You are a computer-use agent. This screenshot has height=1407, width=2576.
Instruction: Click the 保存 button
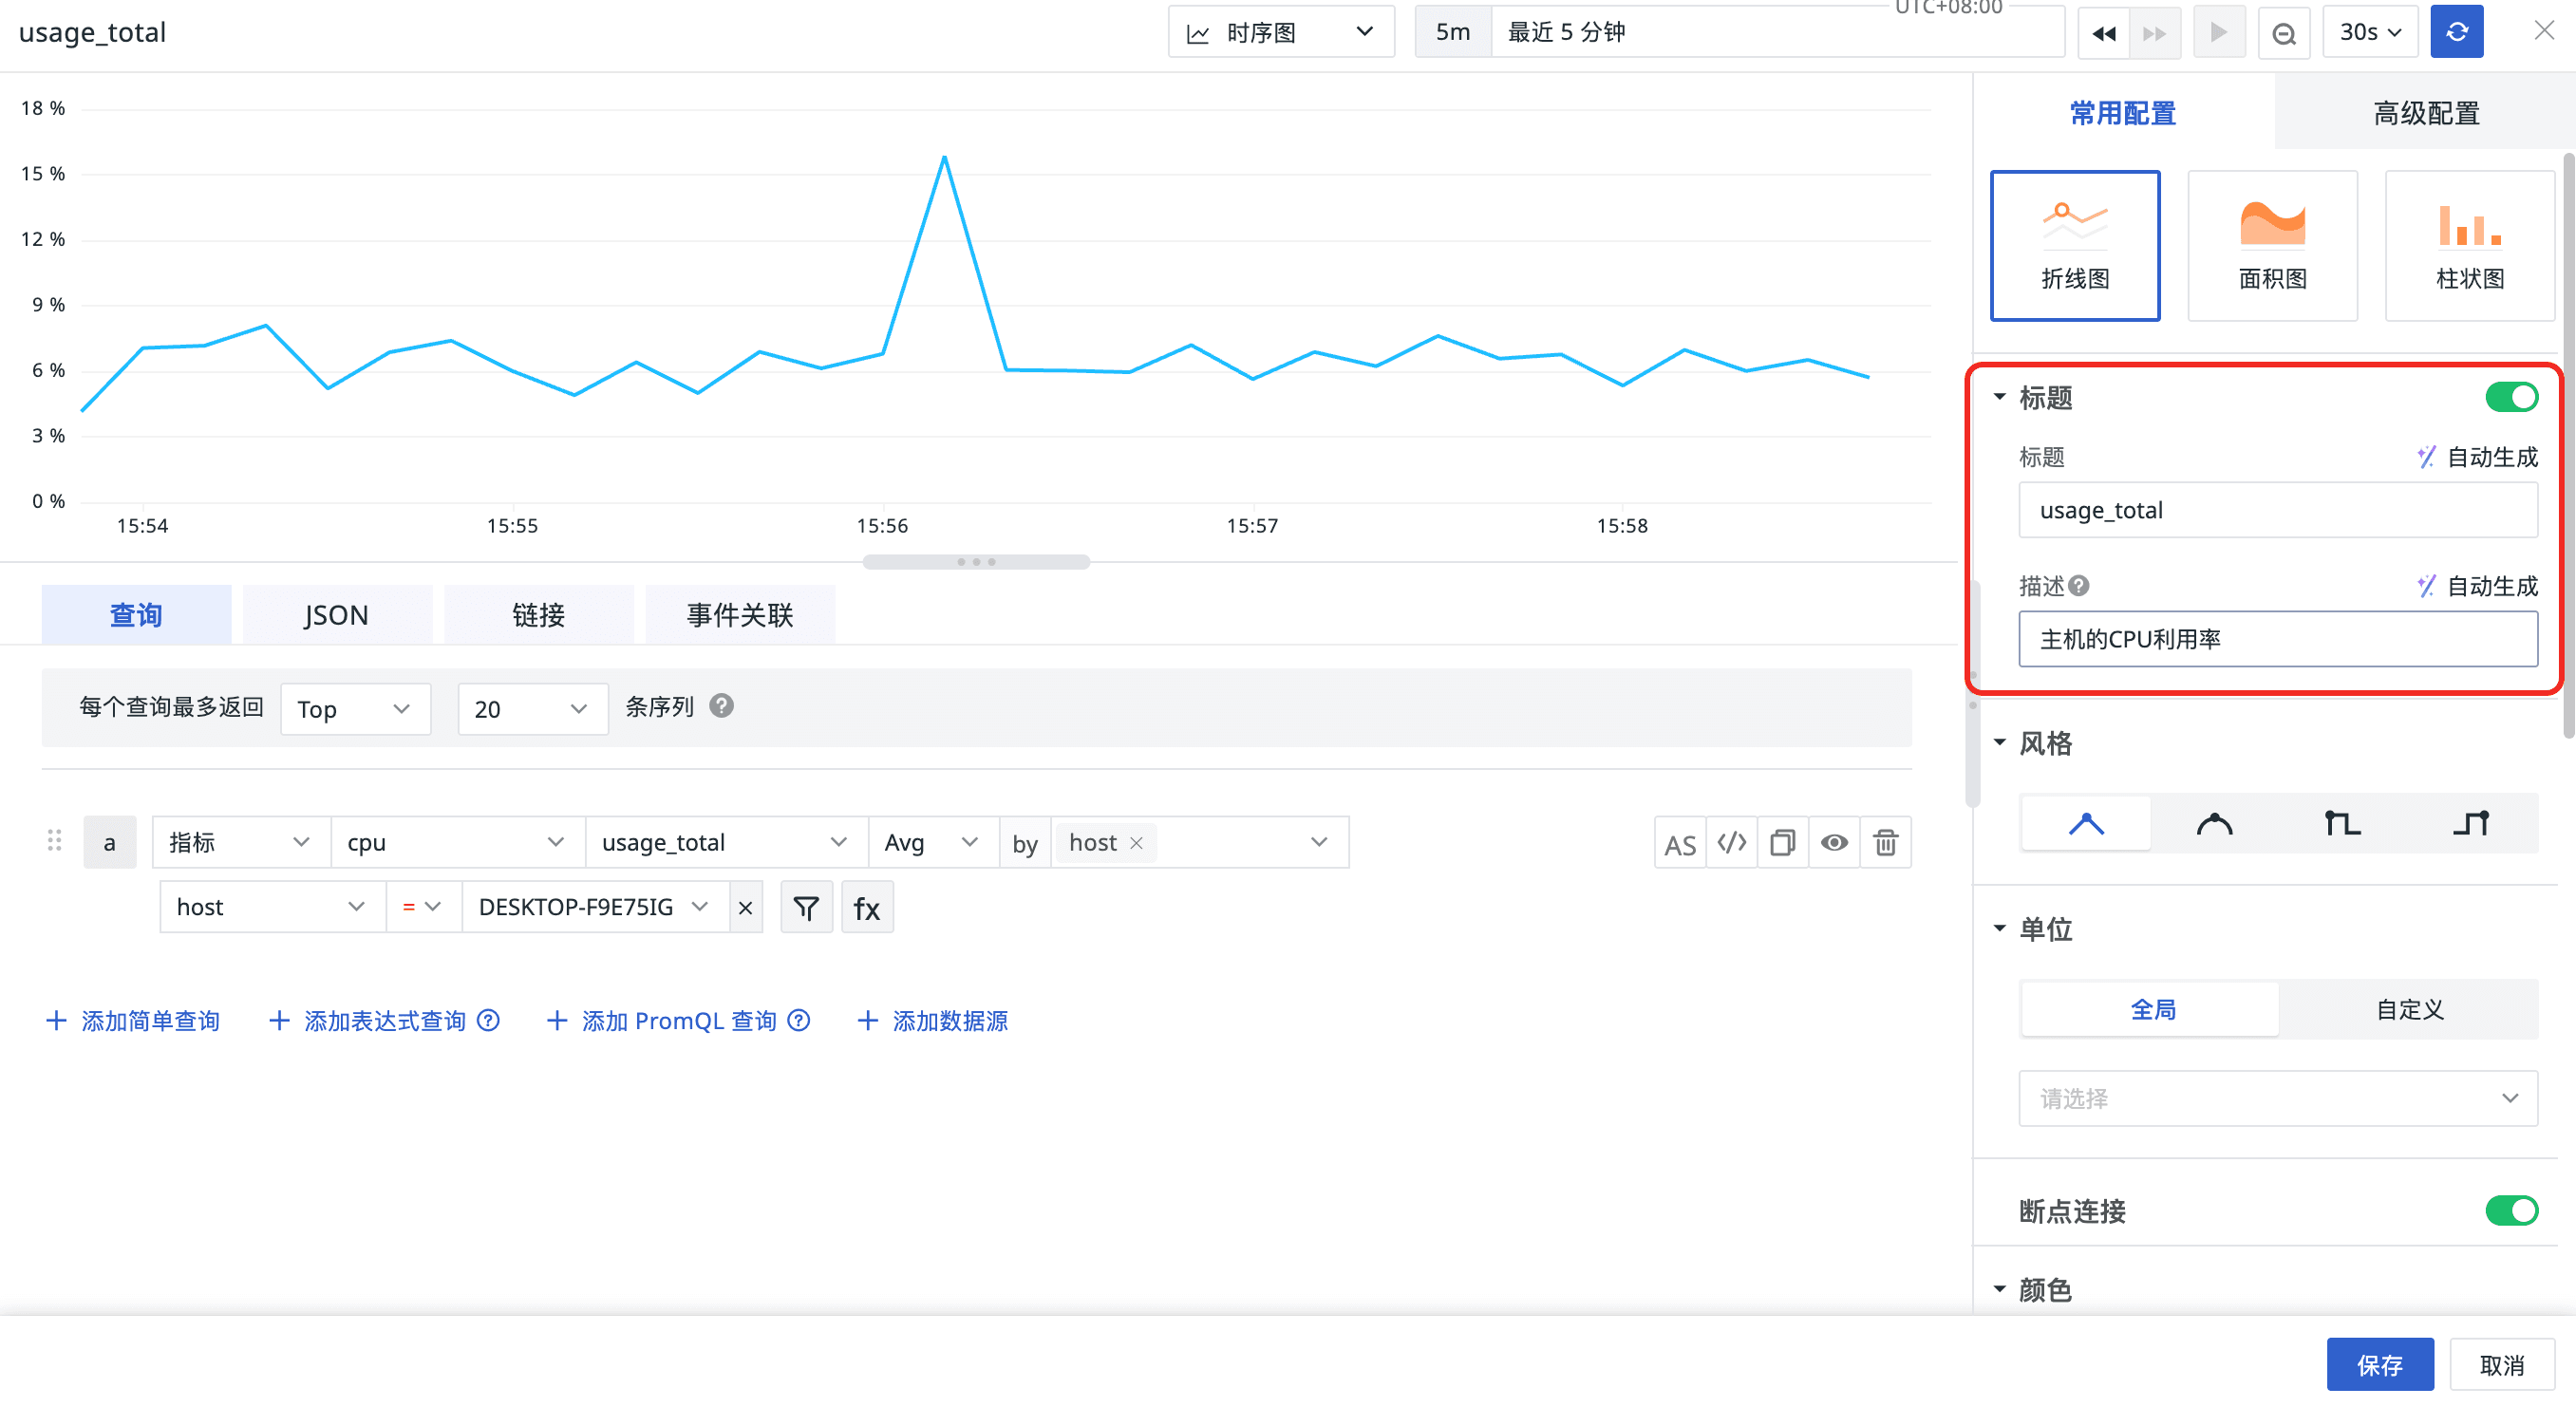click(2379, 1365)
